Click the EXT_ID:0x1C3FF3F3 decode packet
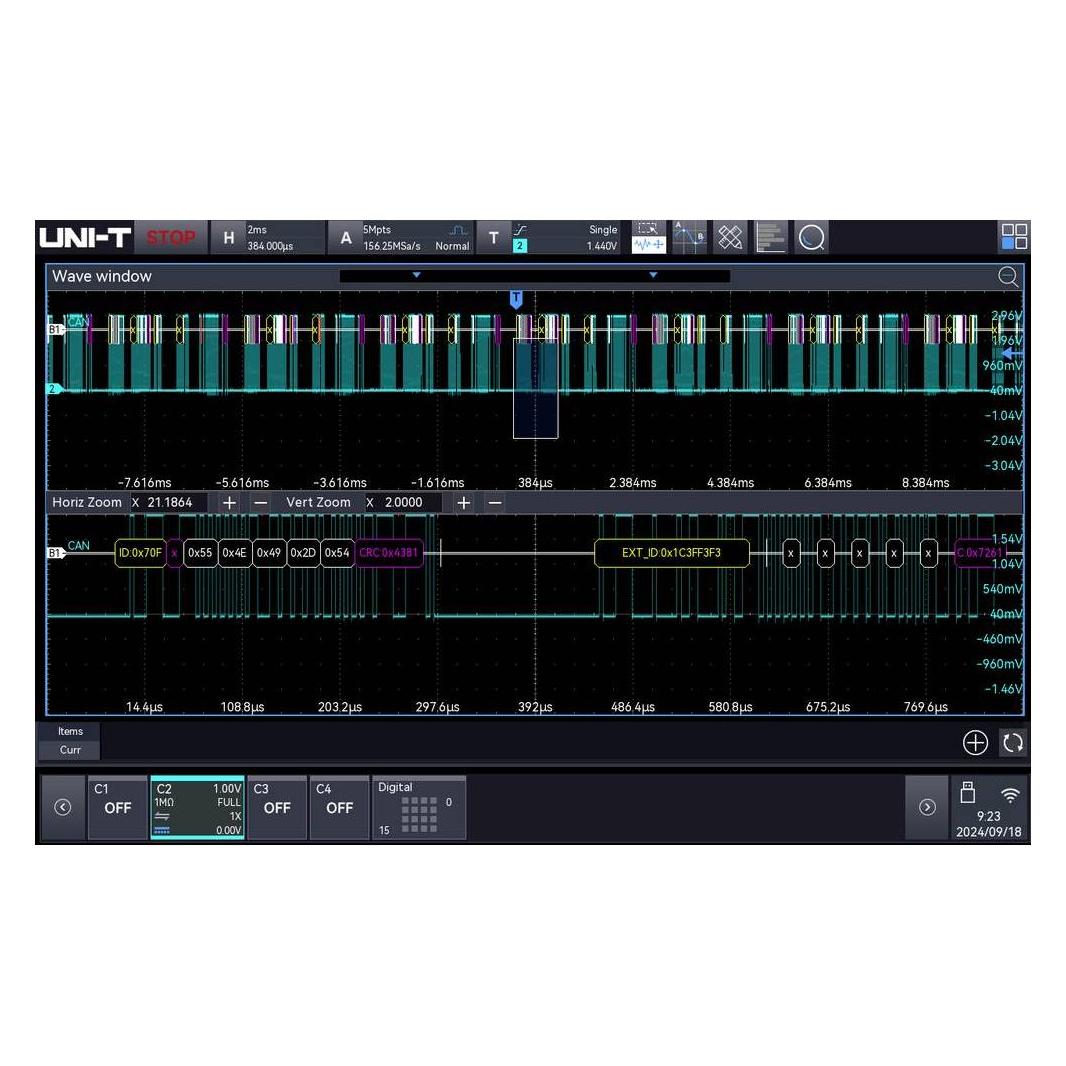The width and height of the screenshot is (1066, 1066). click(x=672, y=553)
